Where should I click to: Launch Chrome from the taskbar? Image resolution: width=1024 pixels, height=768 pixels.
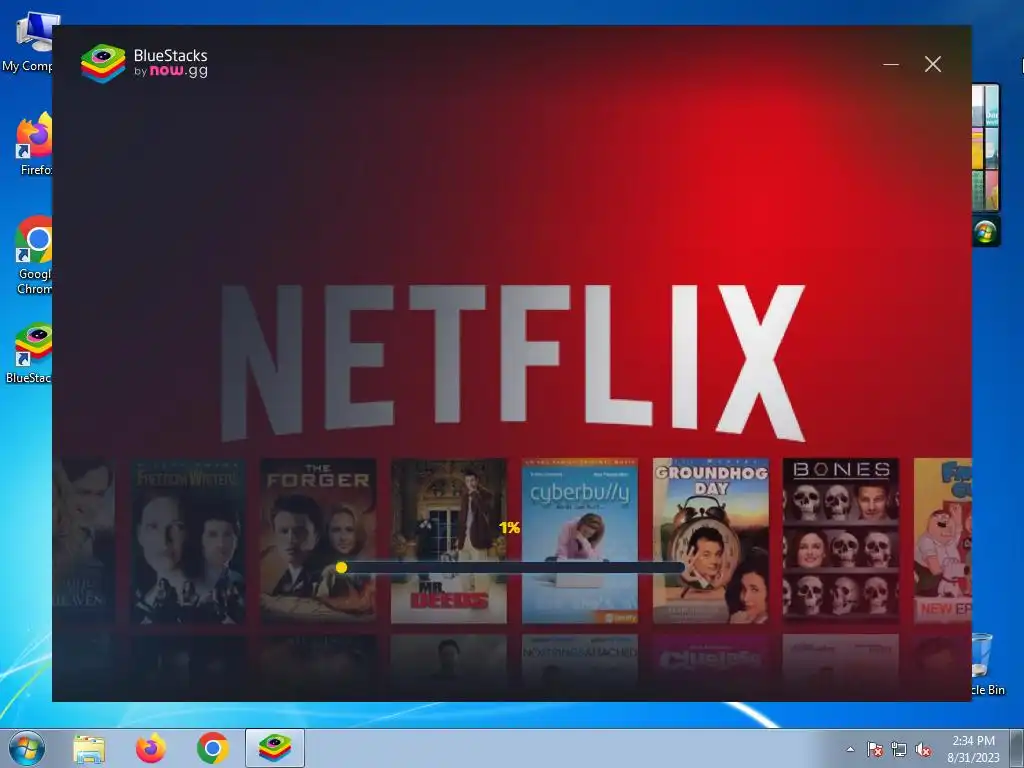(x=212, y=748)
